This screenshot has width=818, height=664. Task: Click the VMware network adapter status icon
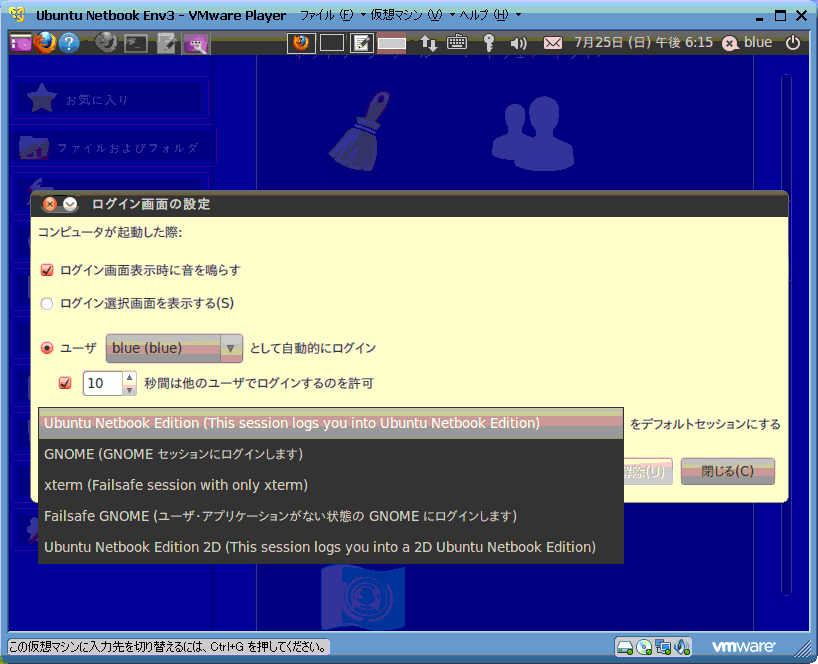tap(663, 647)
